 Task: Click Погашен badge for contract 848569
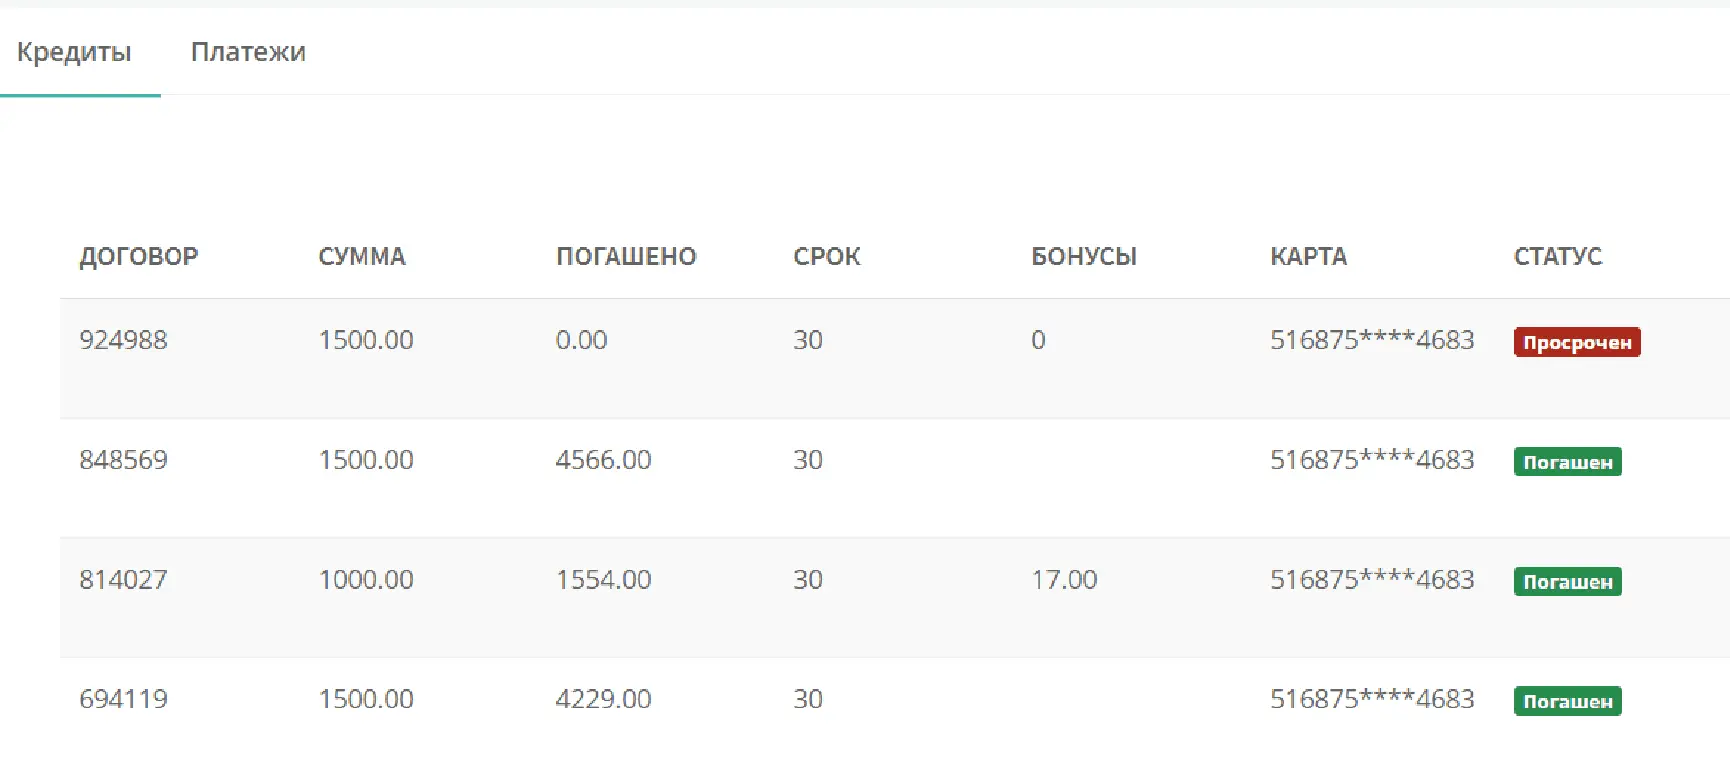click(1567, 462)
